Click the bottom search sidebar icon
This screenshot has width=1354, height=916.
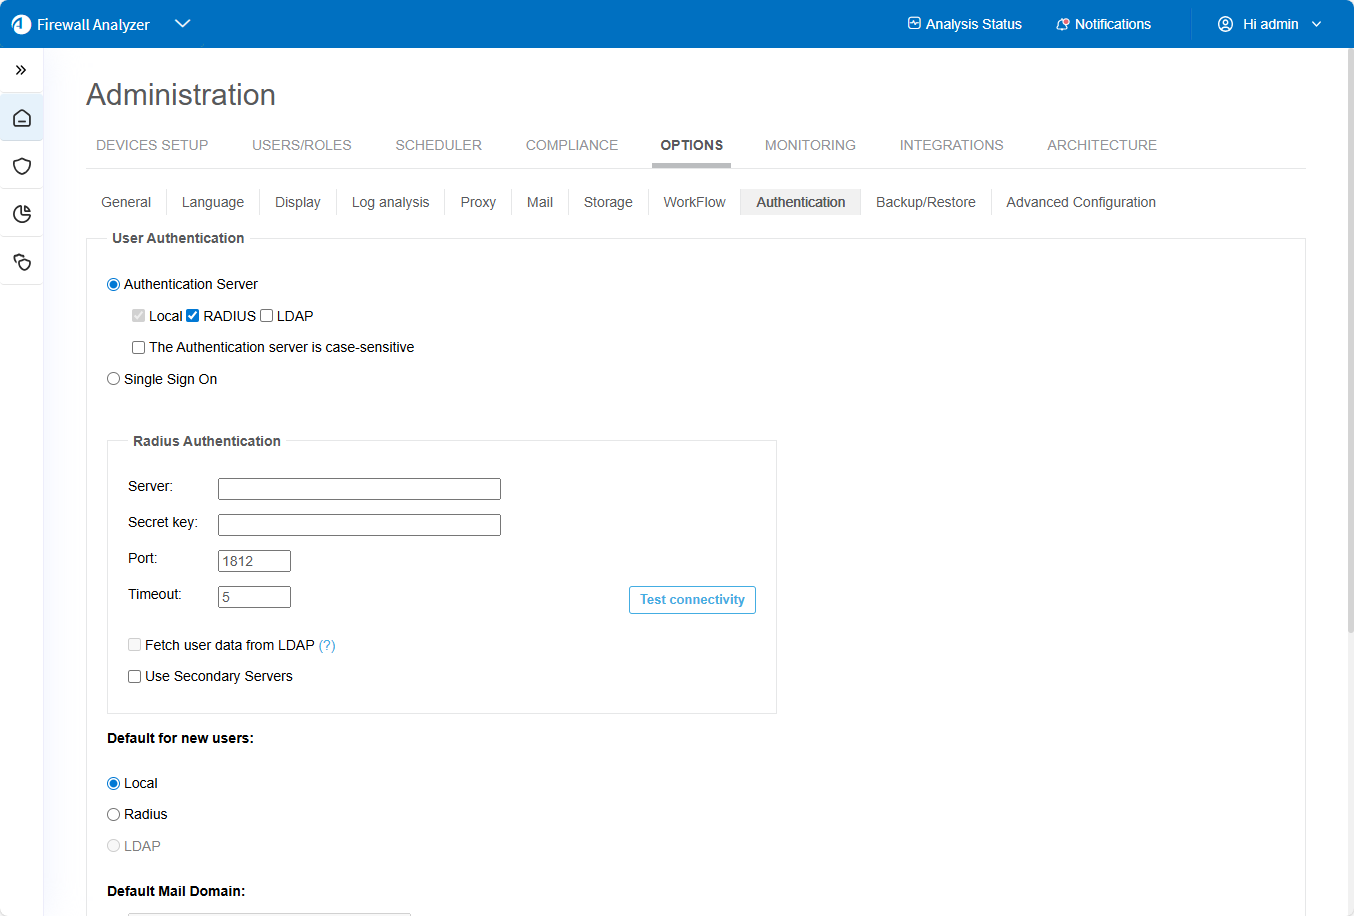(22, 262)
